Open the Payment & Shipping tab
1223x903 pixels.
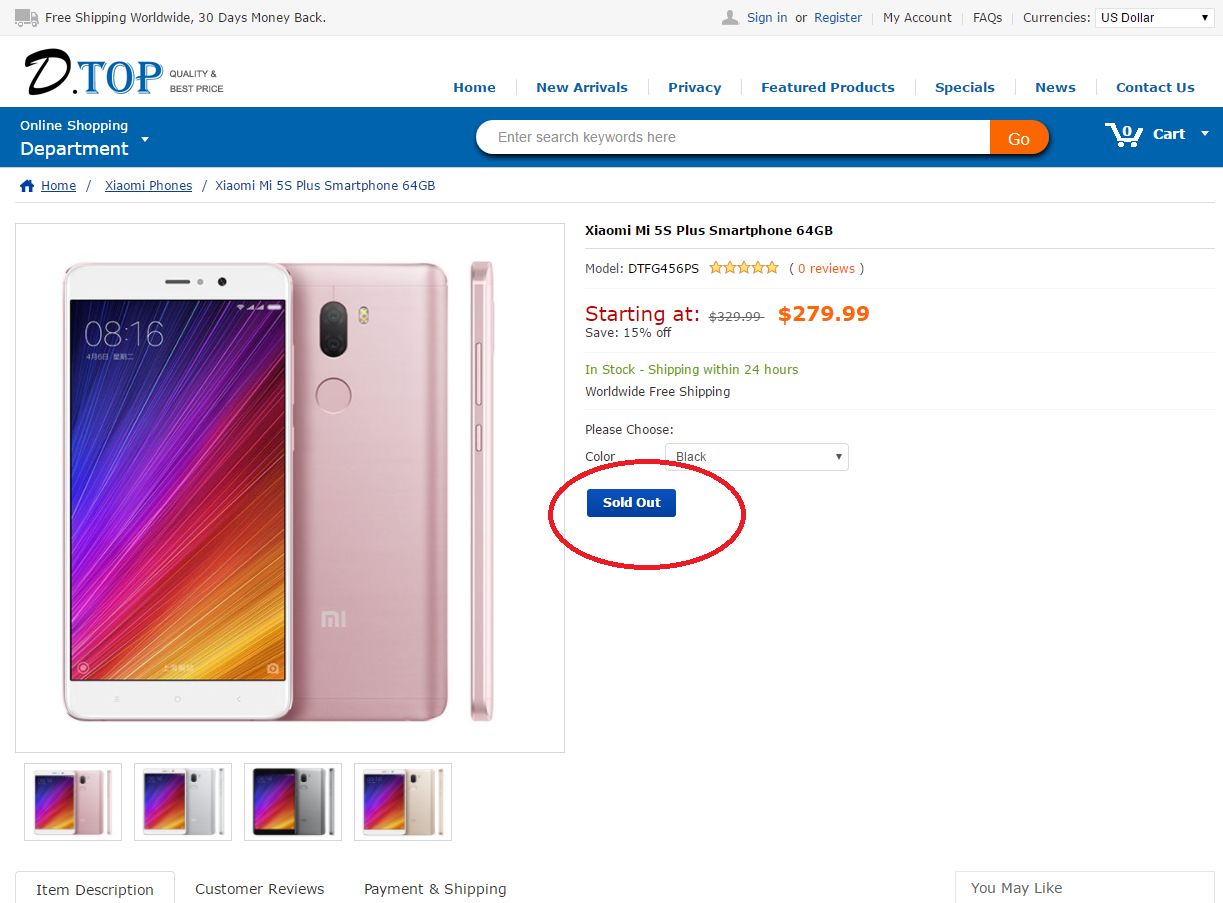pos(435,889)
